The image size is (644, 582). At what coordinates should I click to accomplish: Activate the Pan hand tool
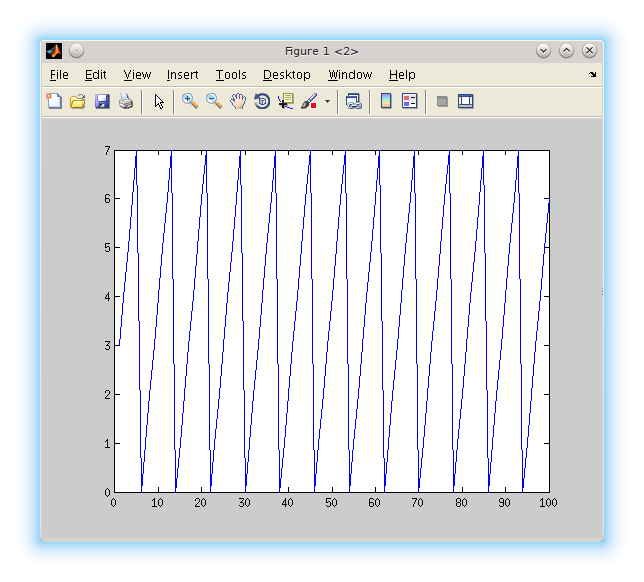pos(238,101)
